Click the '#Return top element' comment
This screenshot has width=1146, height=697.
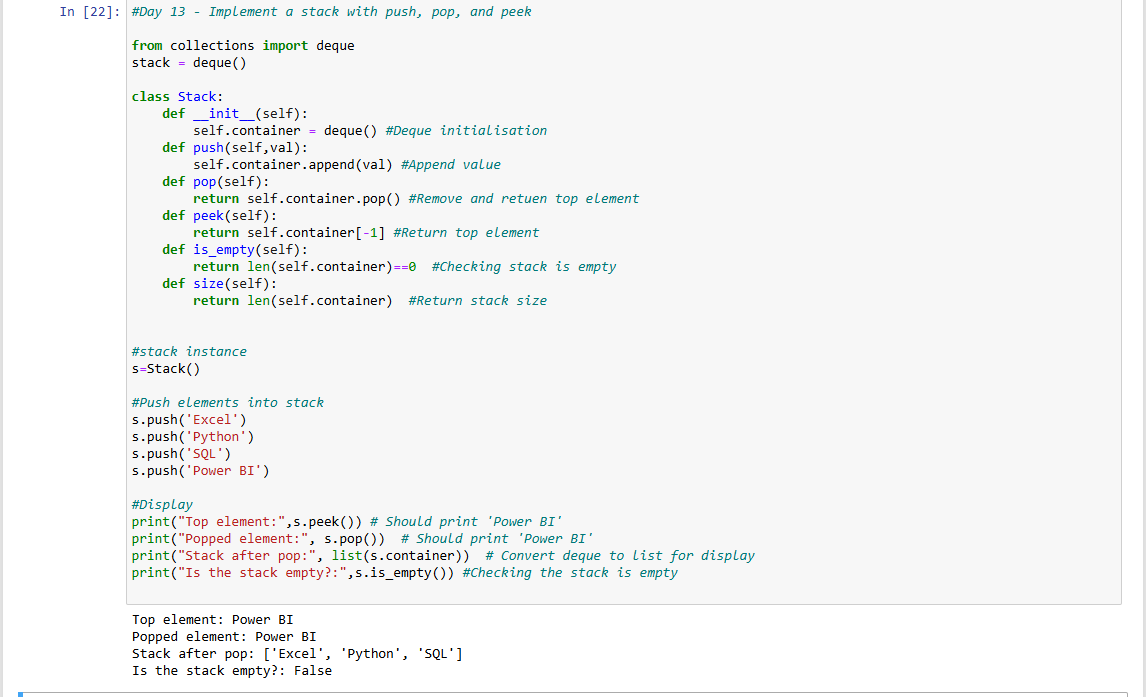tap(466, 232)
